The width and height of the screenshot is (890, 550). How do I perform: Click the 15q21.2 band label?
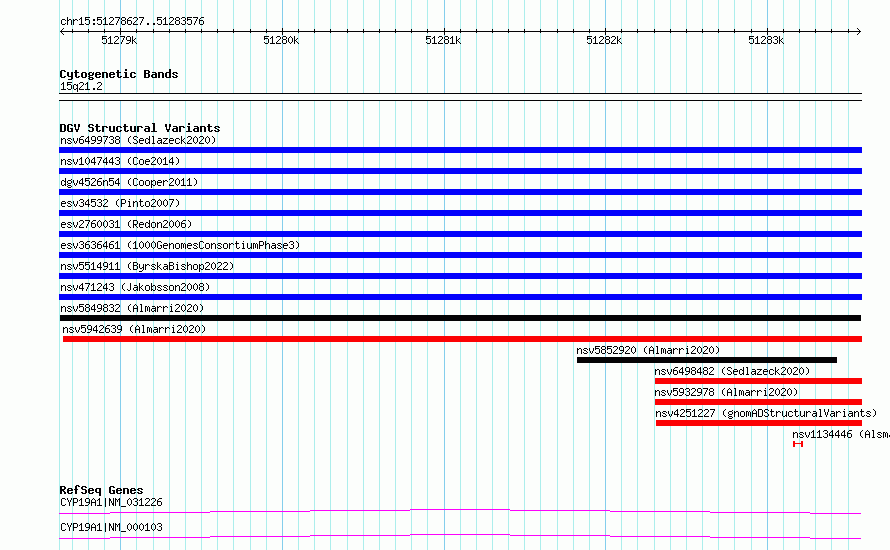81,86
